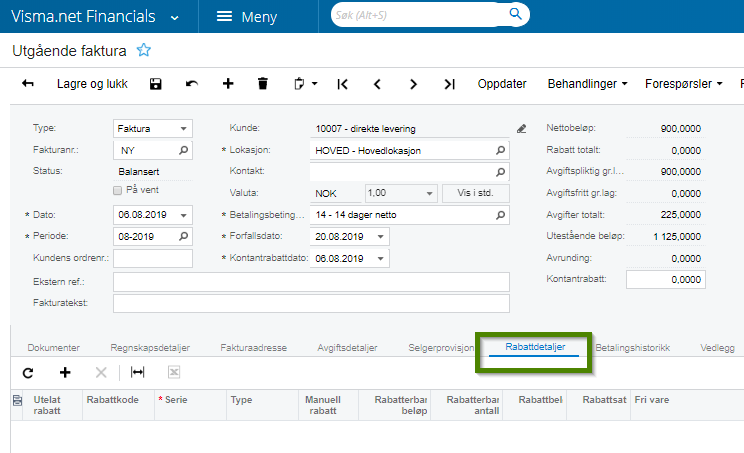Click the Fakturatekst input field
This screenshot has height=453, width=744.
311,303
